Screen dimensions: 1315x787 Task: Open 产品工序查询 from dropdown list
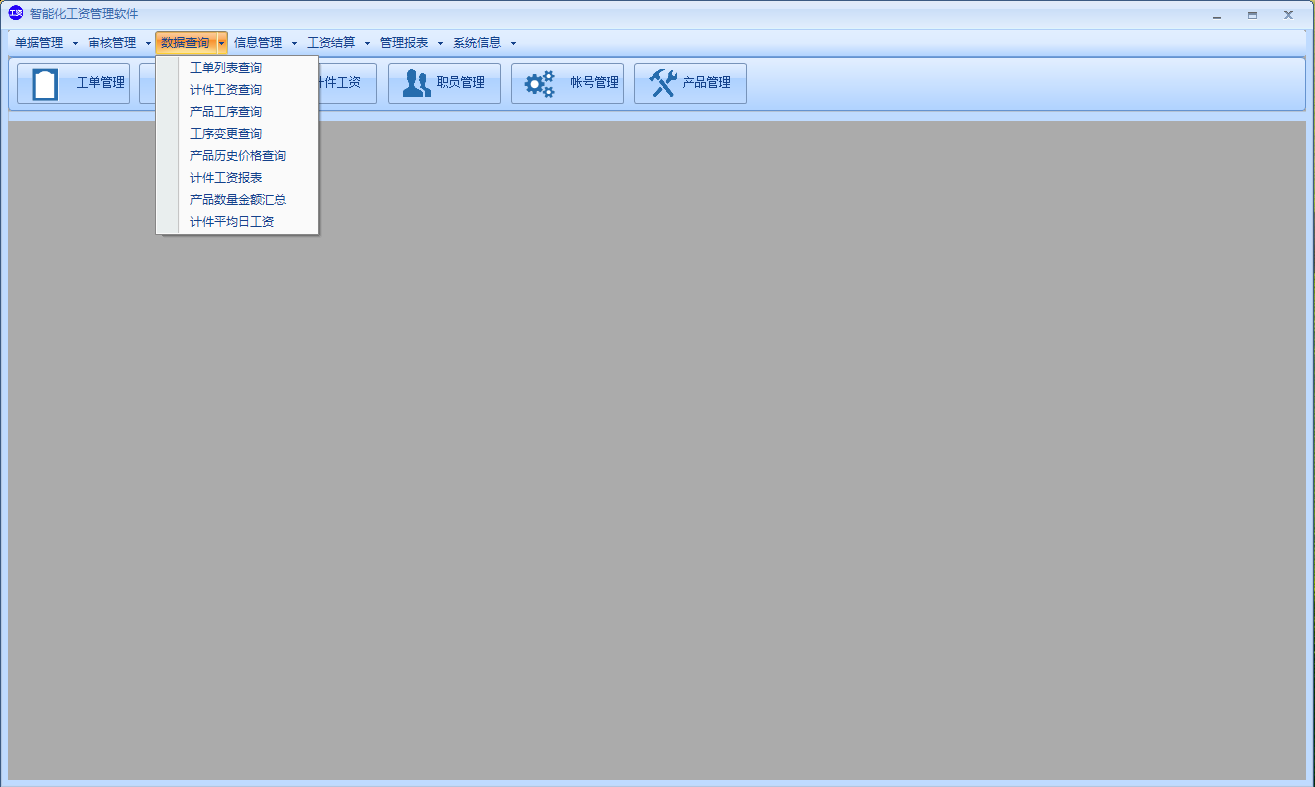[226, 112]
